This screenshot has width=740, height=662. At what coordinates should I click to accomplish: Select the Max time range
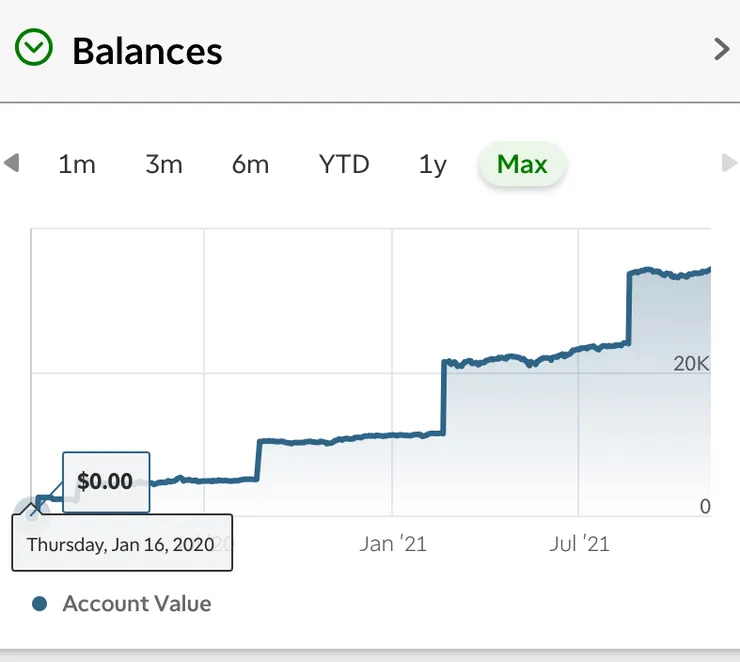pos(522,164)
